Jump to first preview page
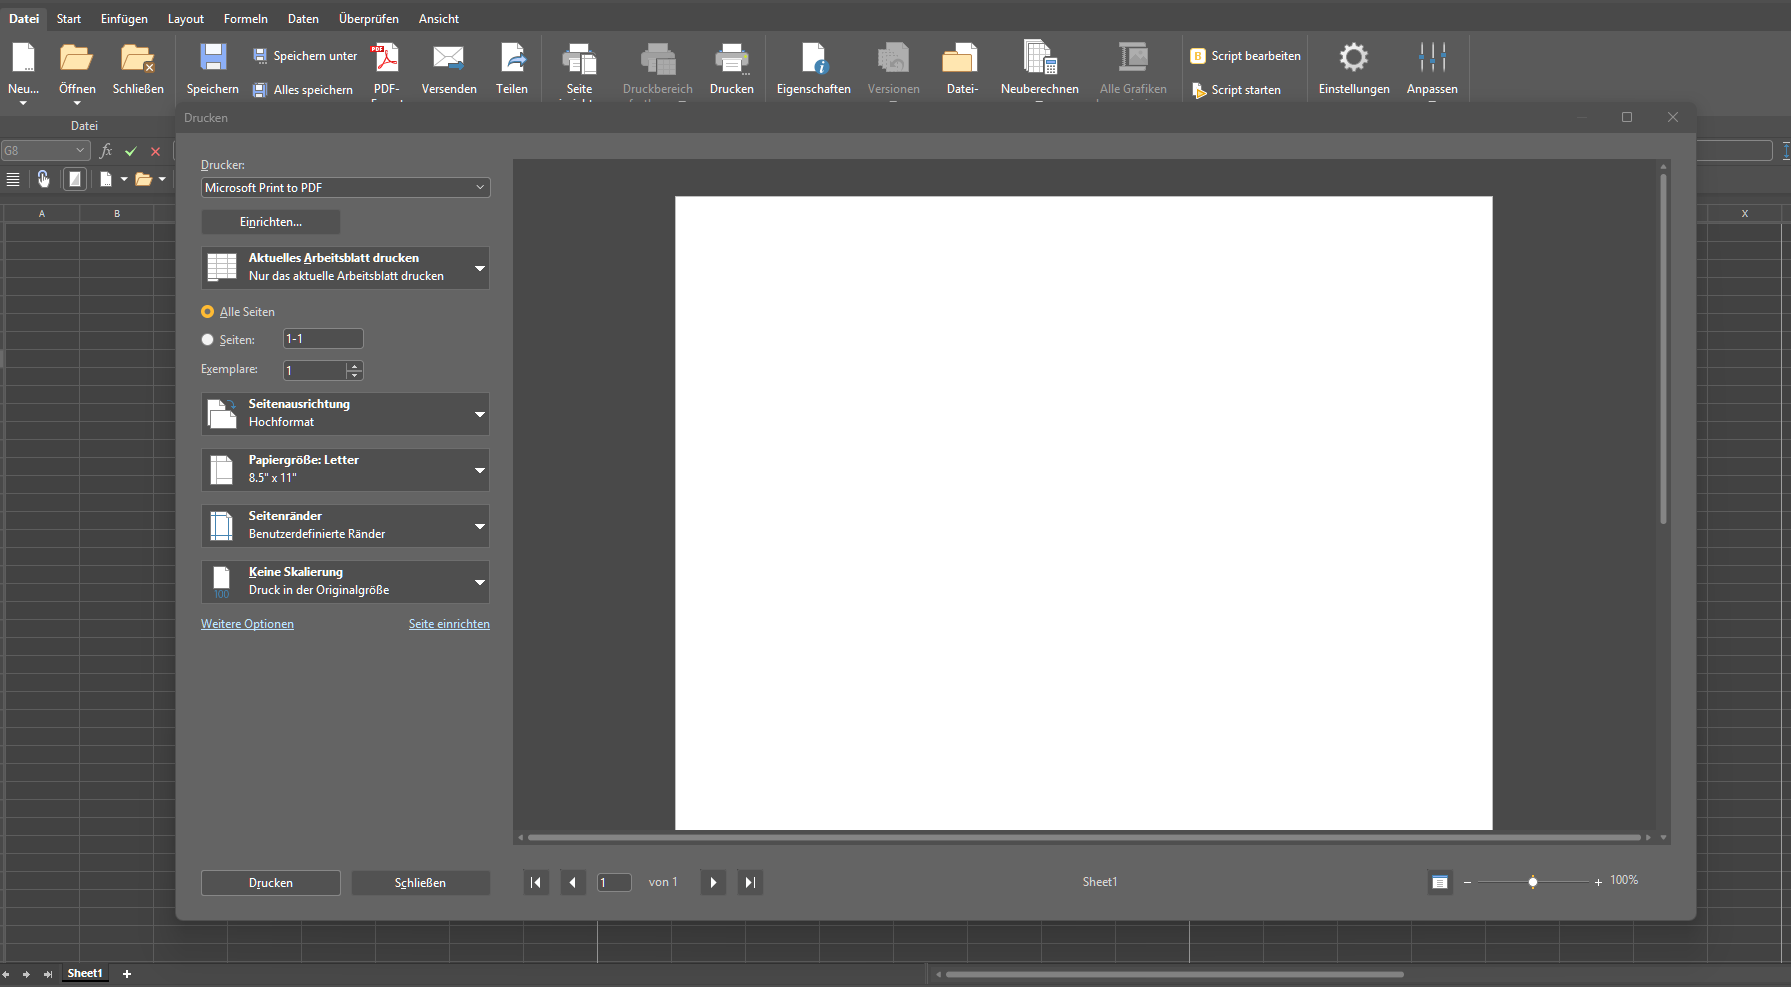1791x987 pixels. (x=536, y=882)
